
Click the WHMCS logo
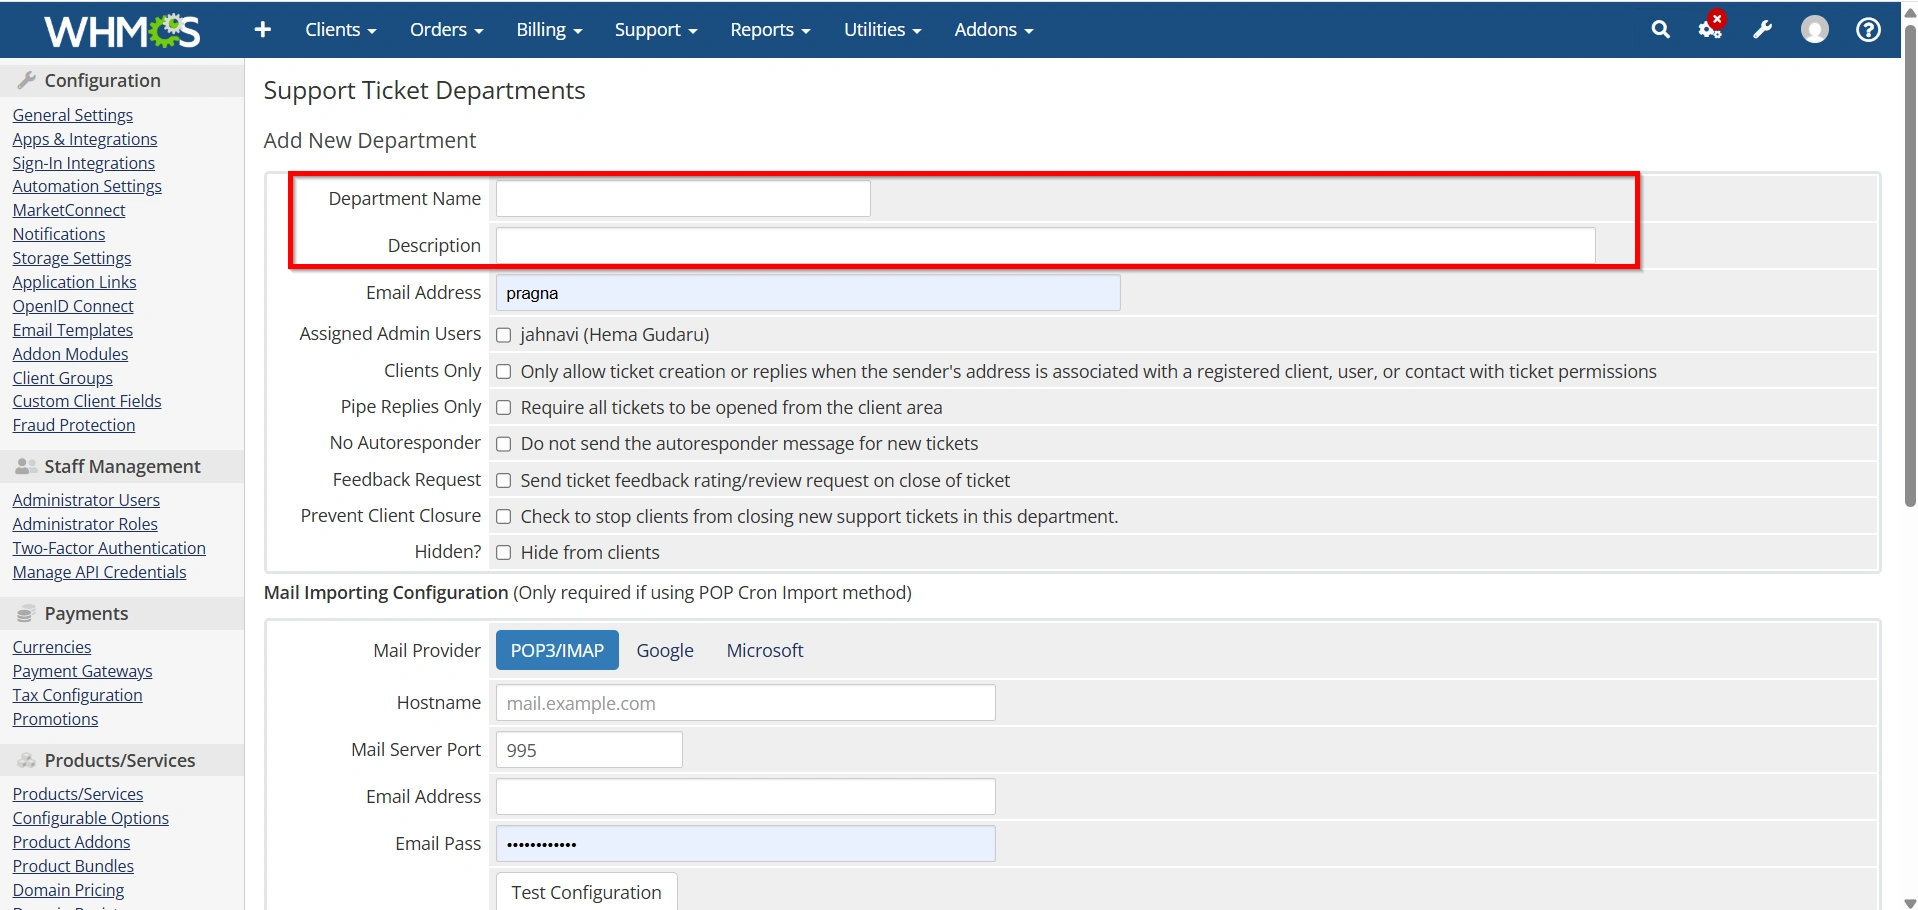click(x=122, y=31)
